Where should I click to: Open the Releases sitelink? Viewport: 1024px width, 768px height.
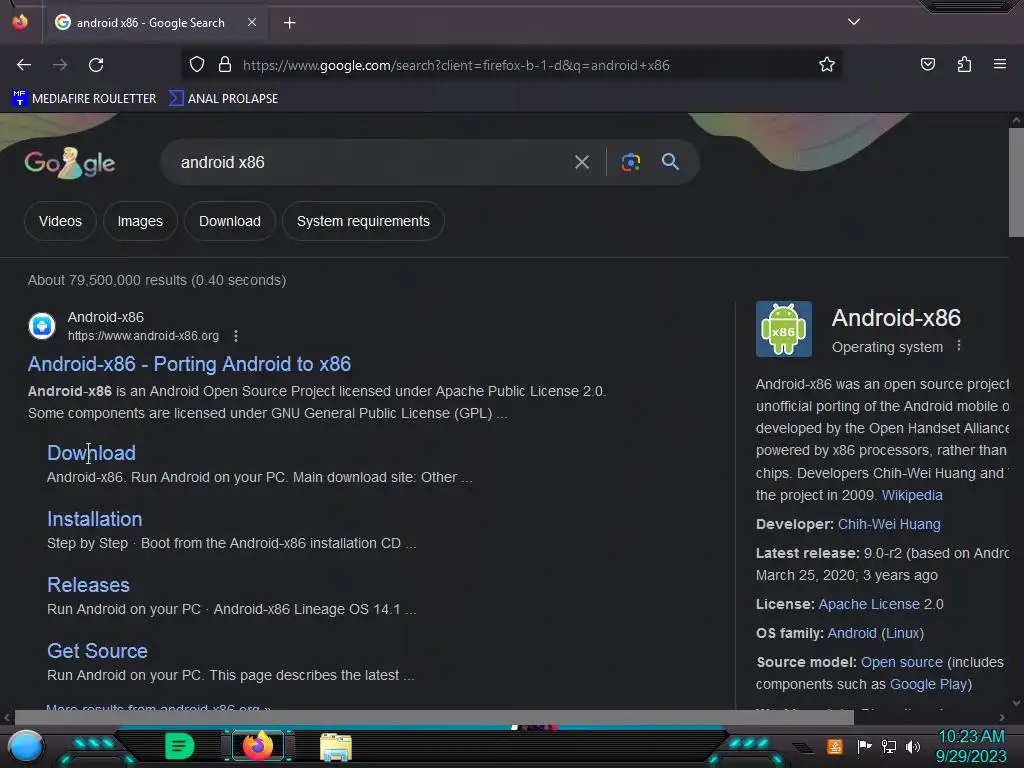coord(88,584)
